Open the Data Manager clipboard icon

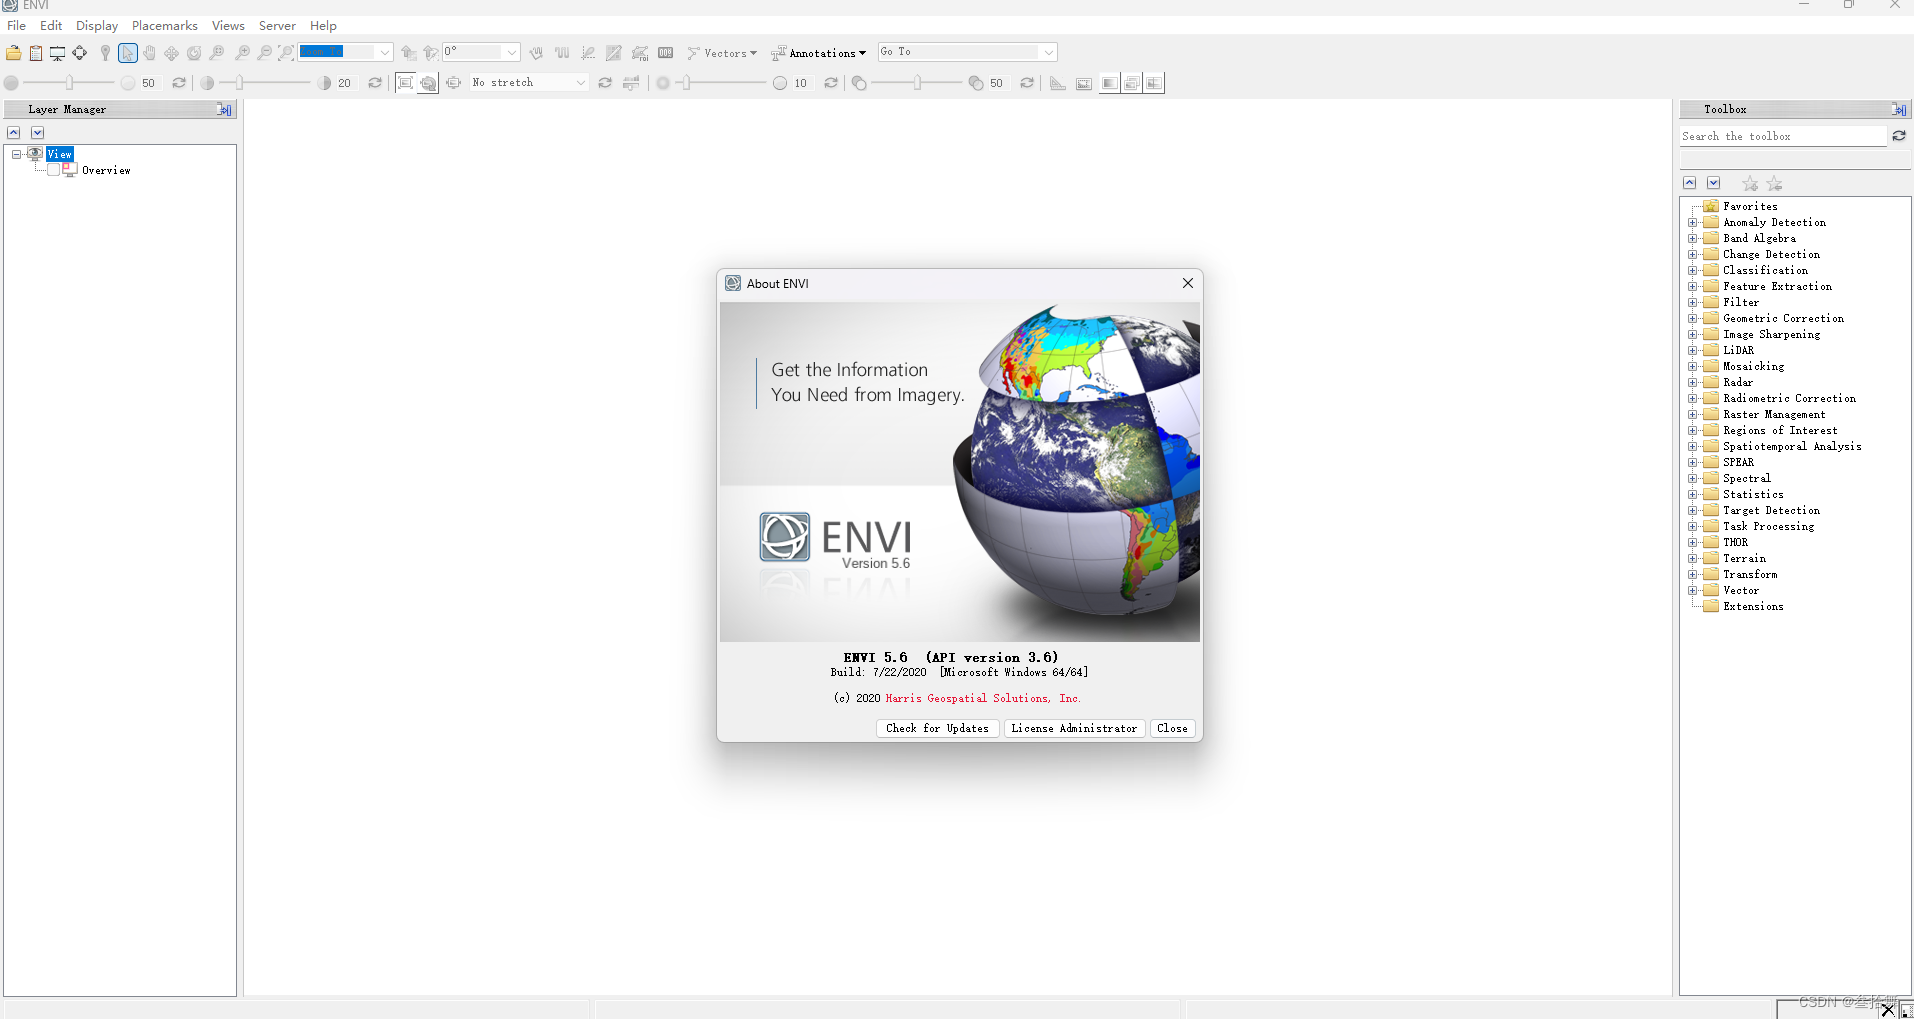(36, 53)
